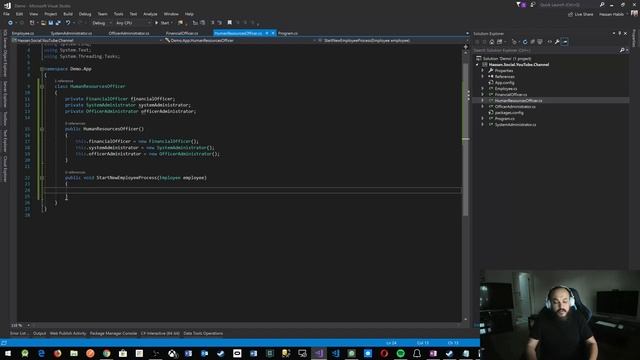Viewport: 640px width, 360px height.
Task: Open the Windows Start menu
Action: 8,353
